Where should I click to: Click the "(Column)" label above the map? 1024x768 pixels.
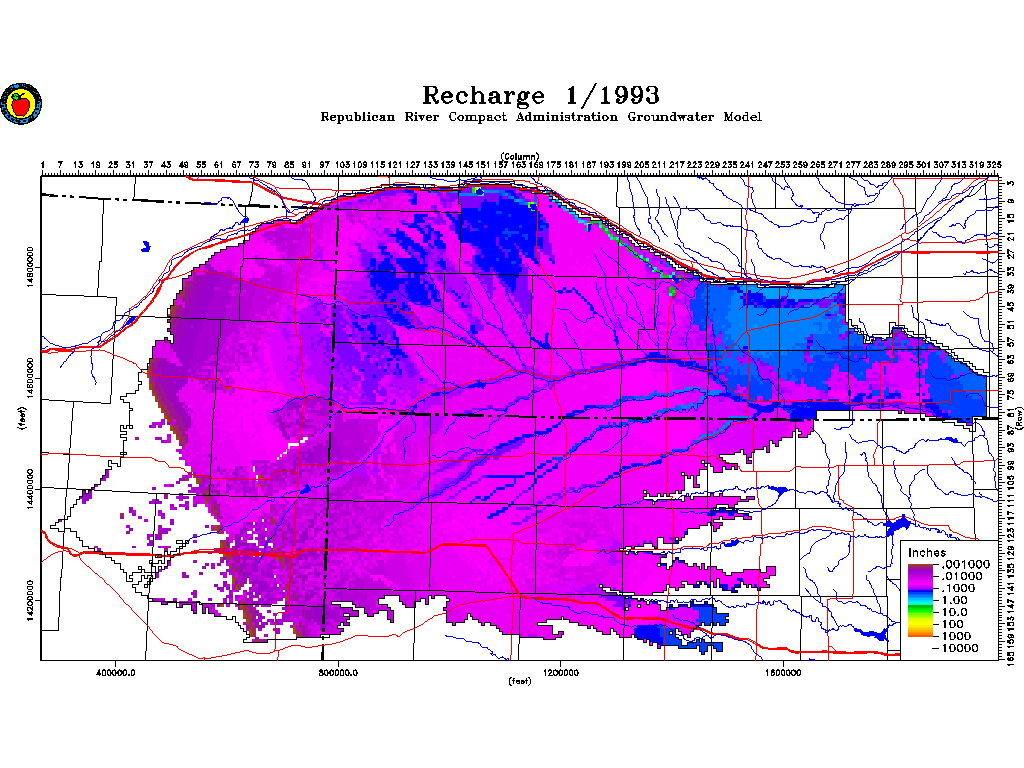click(520, 156)
